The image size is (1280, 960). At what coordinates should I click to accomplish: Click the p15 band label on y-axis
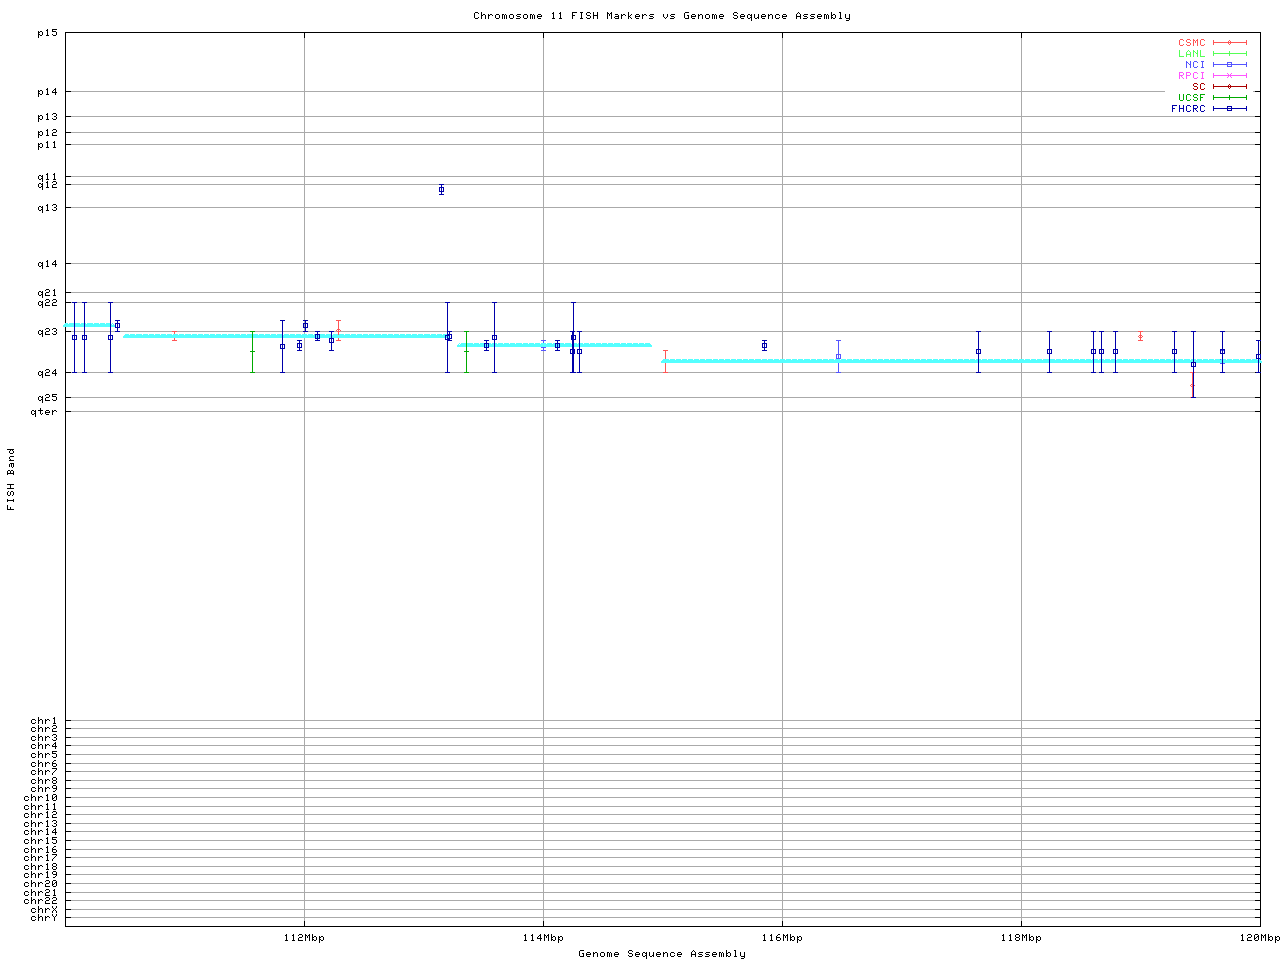(48, 33)
